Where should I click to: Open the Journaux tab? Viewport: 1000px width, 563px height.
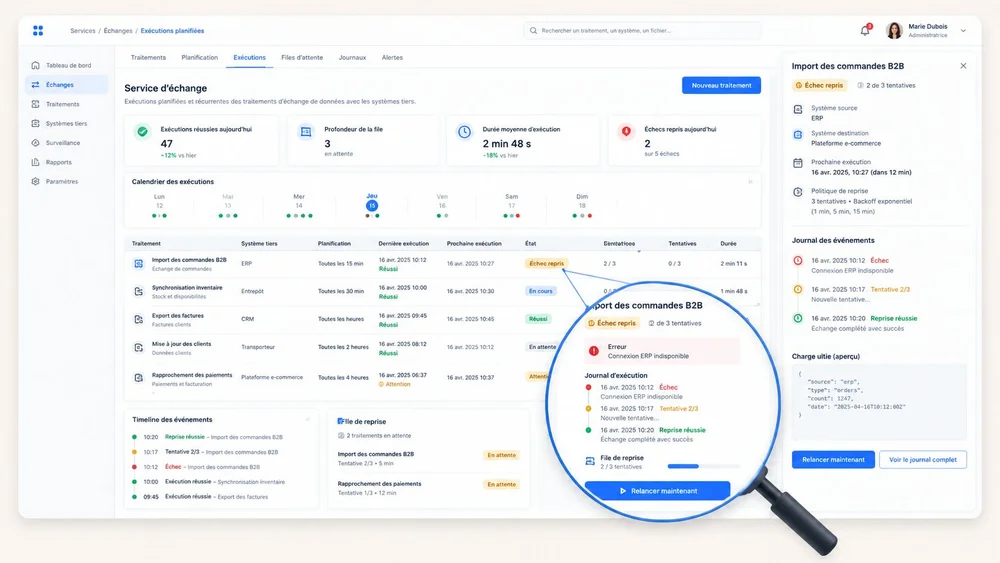tap(352, 57)
